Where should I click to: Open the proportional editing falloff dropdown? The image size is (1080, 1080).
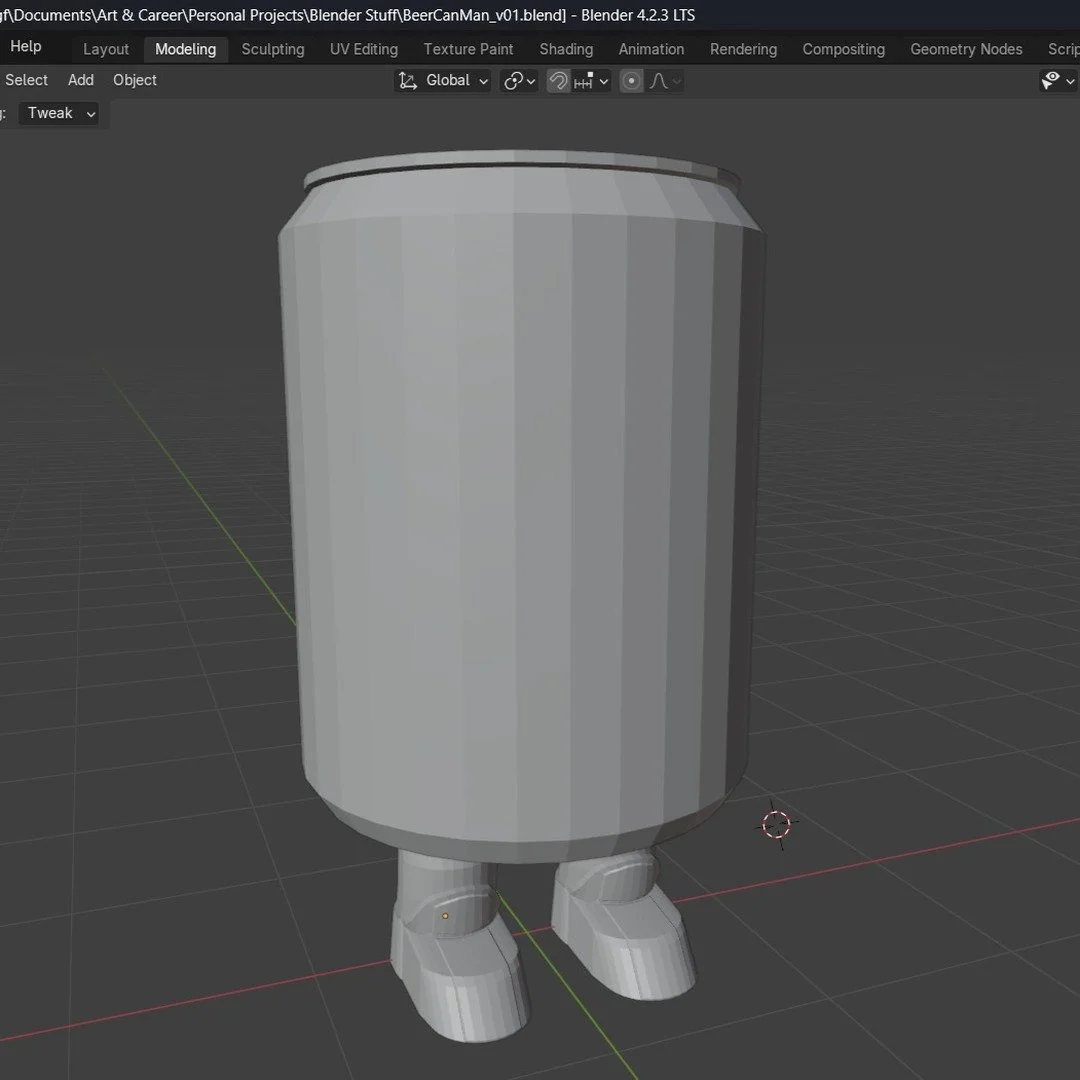click(665, 81)
